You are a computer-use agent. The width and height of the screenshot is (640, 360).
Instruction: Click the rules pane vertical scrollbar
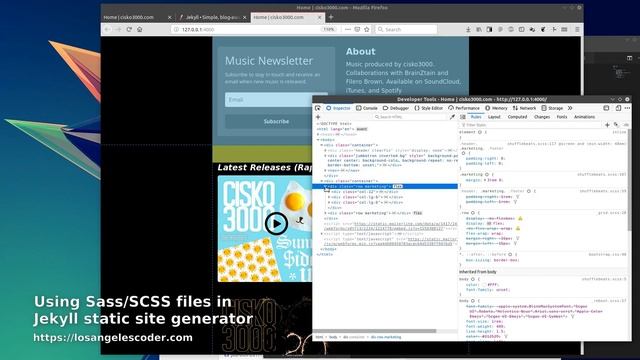click(x=629, y=180)
